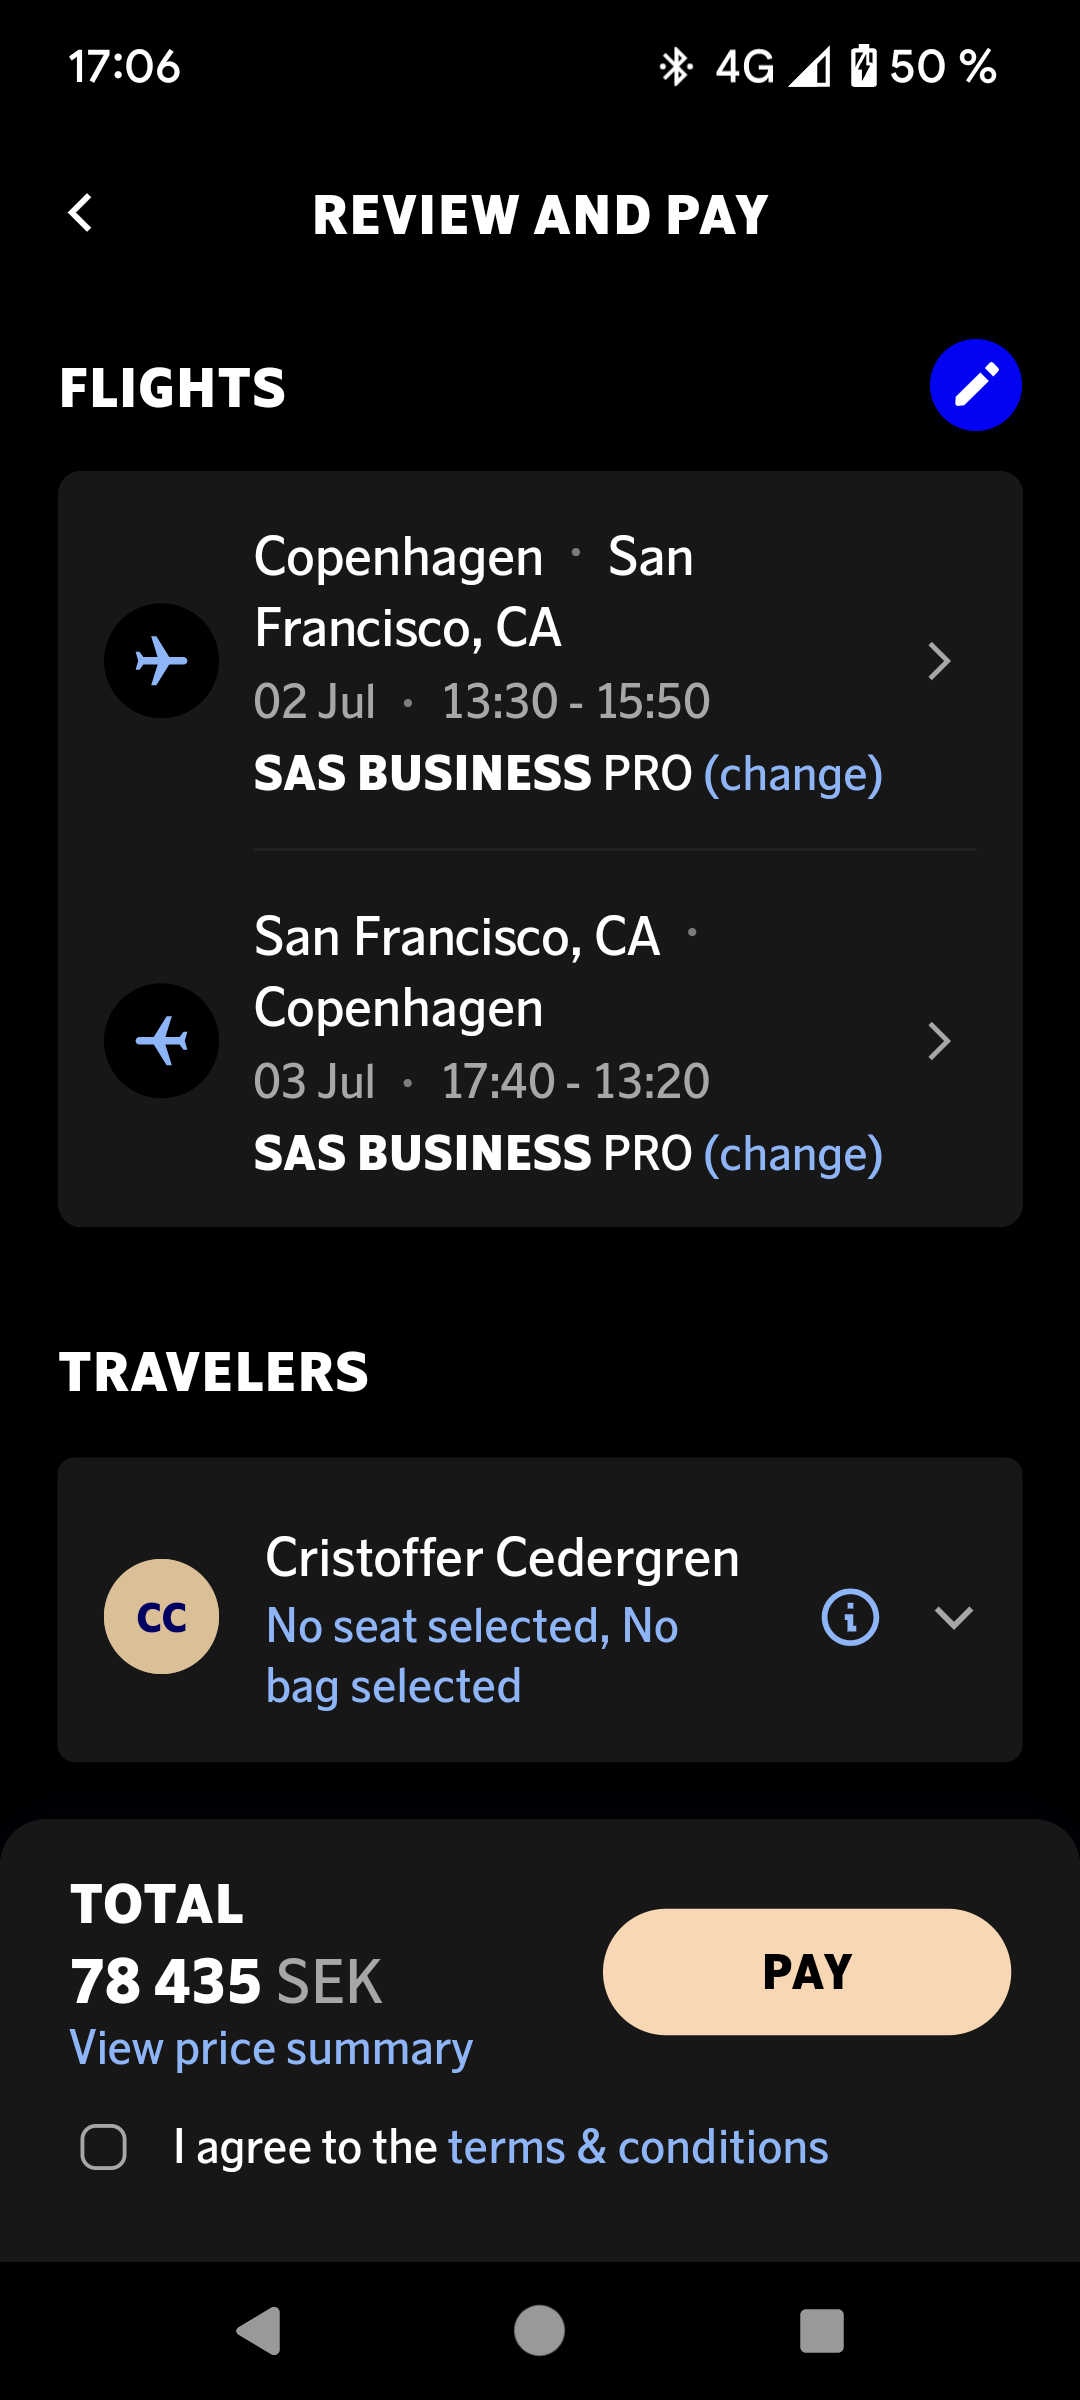Tap the back arrow in header
This screenshot has height=2400, width=1080.
(x=81, y=213)
